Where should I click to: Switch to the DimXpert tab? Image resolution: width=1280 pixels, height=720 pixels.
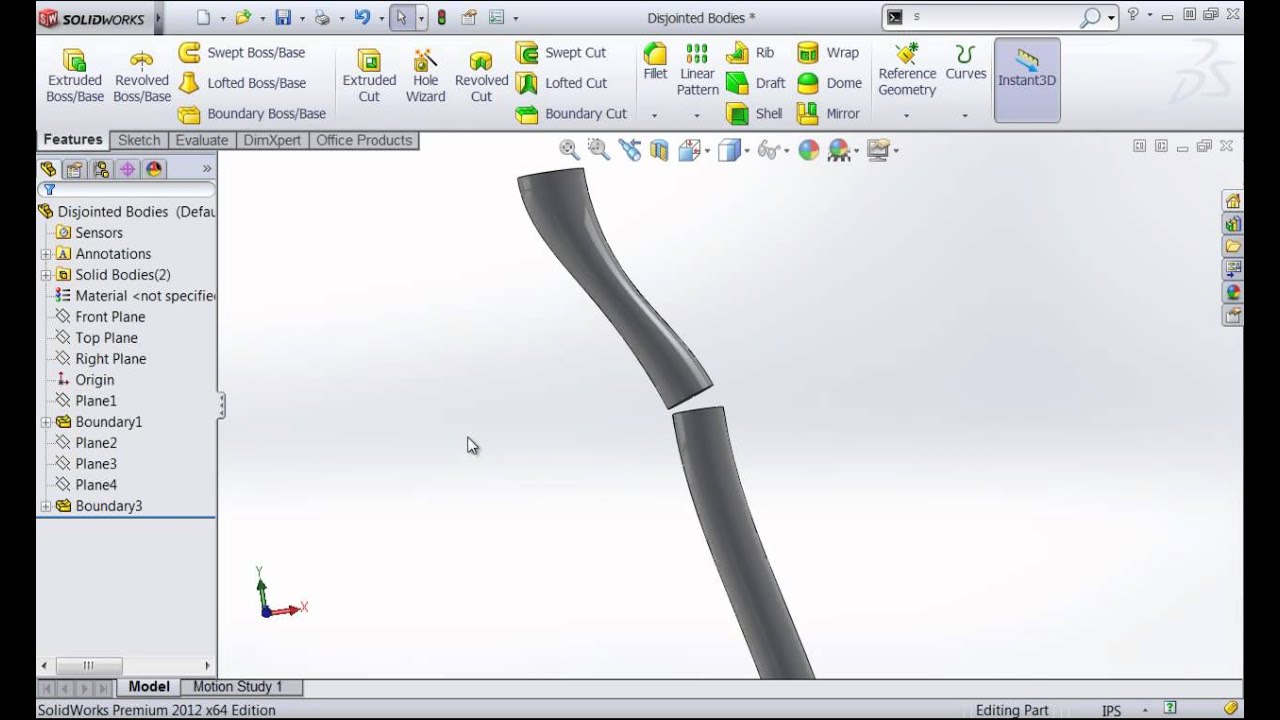click(272, 140)
